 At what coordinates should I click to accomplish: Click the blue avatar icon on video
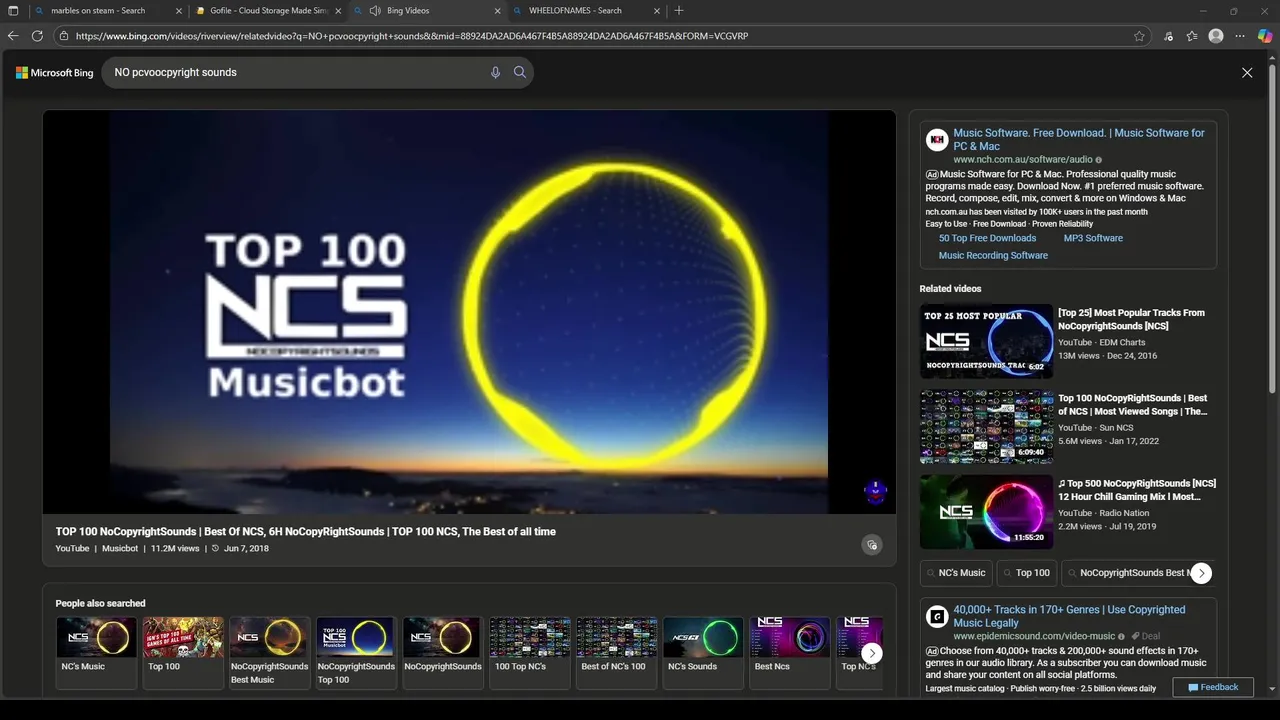click(x=875, y=491)
